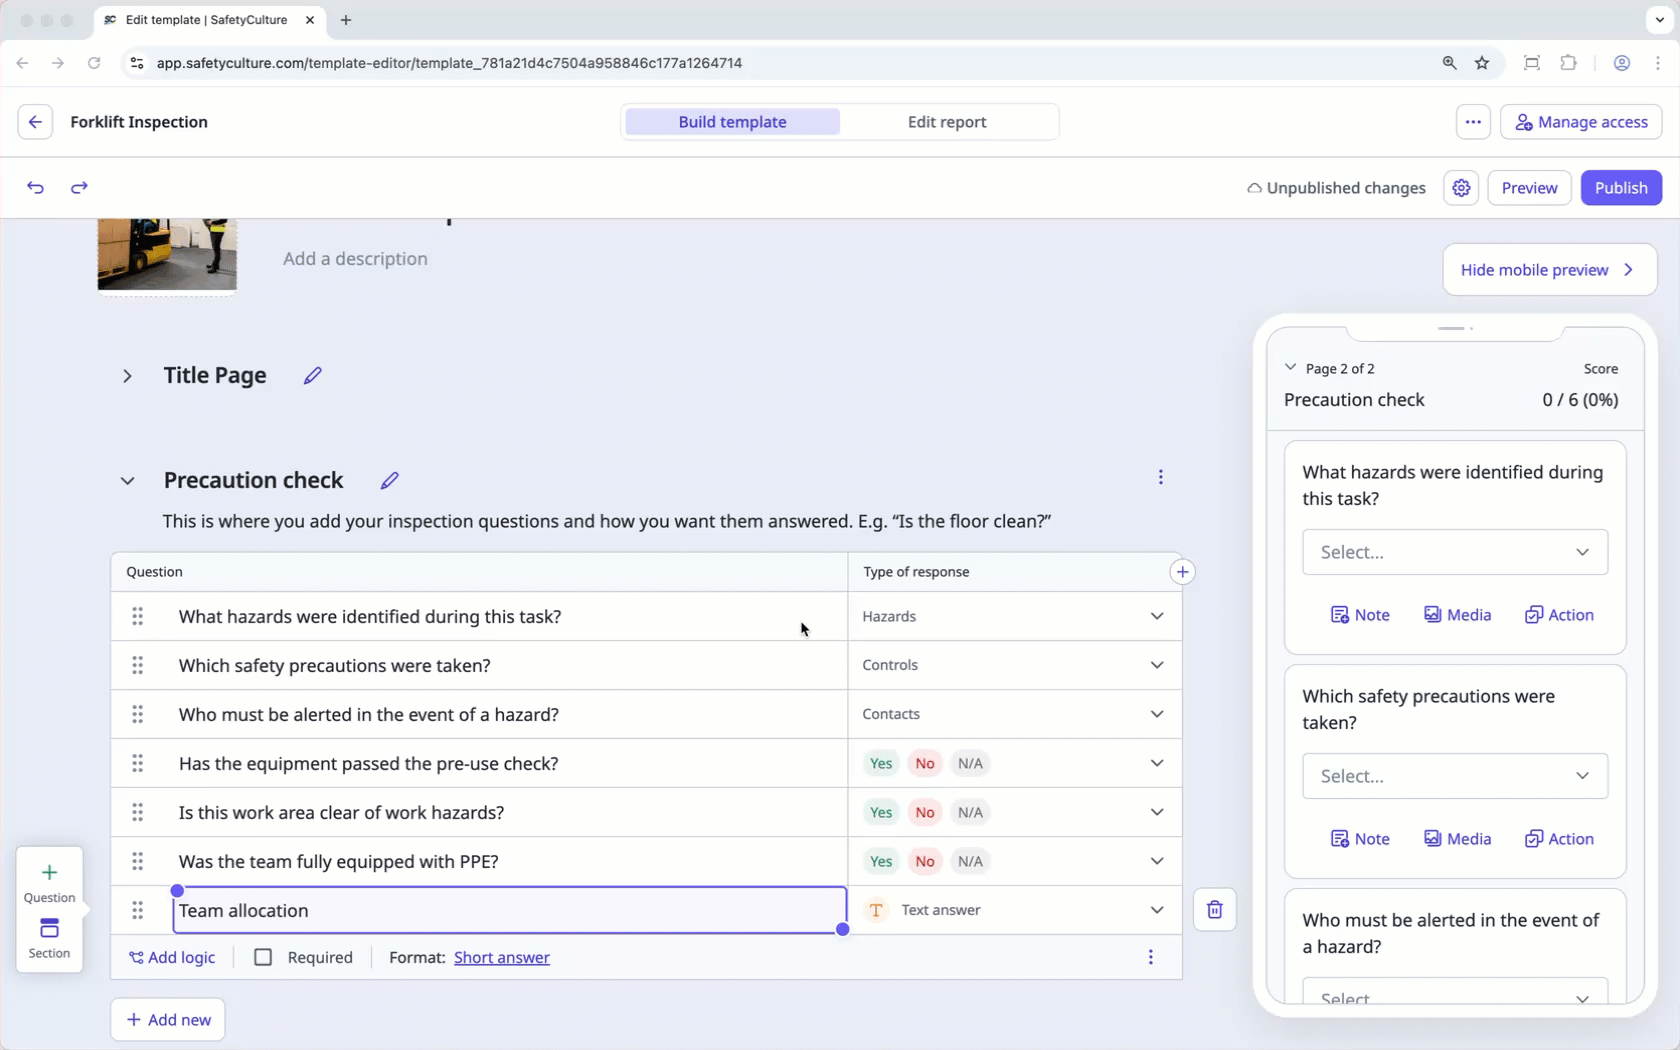Click Add logic for Team allocation
The image size is (1680, 1050).
(x=172, y=958)
